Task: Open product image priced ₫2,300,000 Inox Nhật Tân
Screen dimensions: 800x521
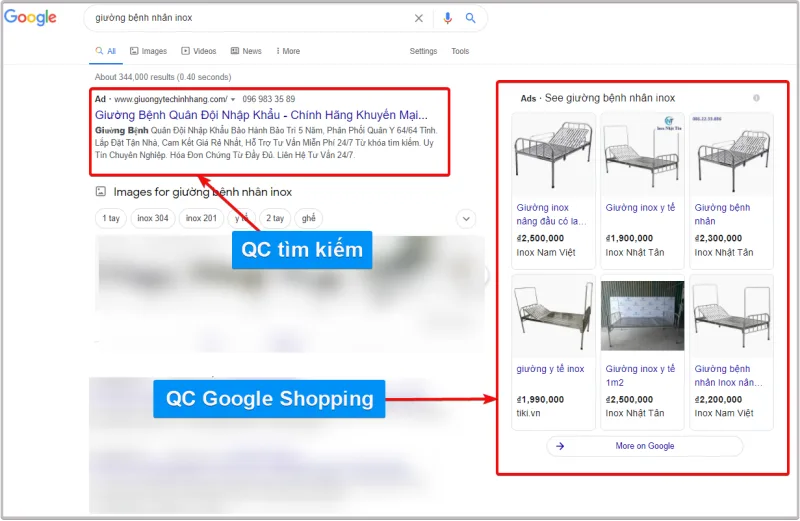Action: [x=731, y=156]
